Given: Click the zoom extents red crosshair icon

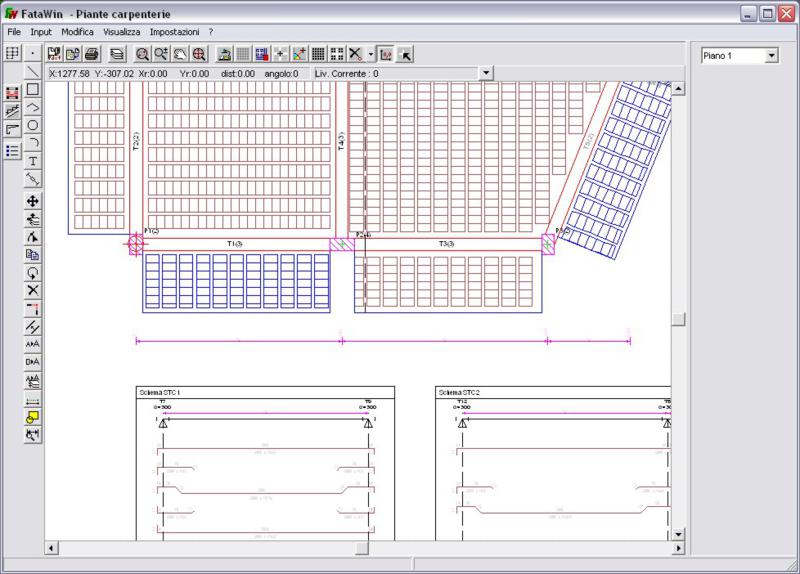Looking at the screenshot, I should point(199,54).
